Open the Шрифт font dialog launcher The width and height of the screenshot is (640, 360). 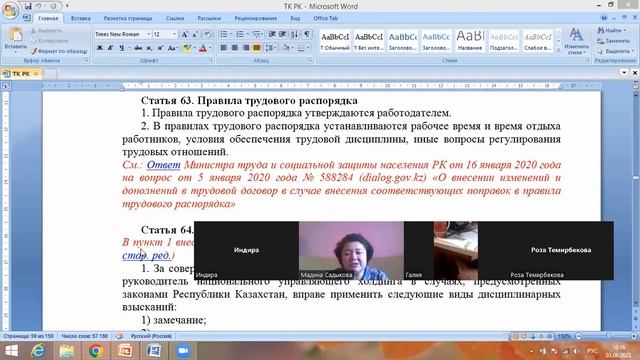[211, 60]
